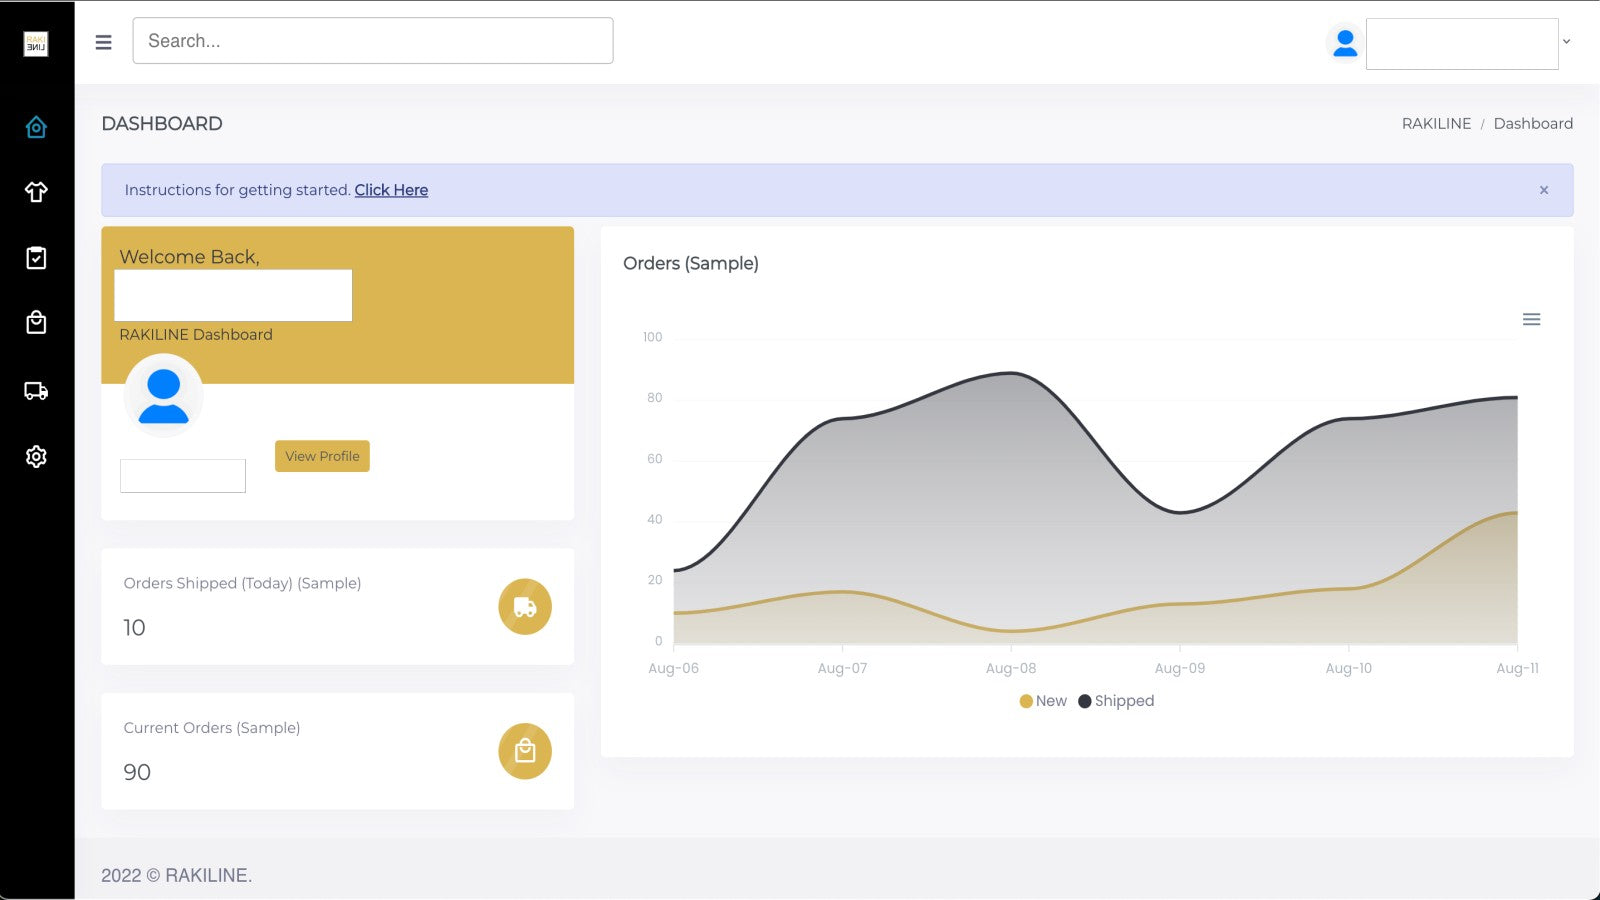
Task: Click the truck icon on Orders Shipped card
Action: [525, 607]
